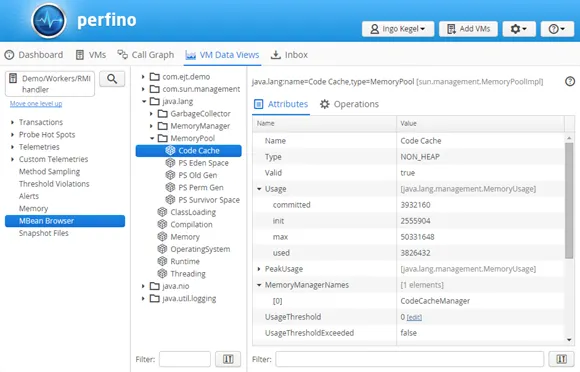This screenshot has width=580, height=372.
Task: Expand the java.util.logging folder
Action: [143, 298]
